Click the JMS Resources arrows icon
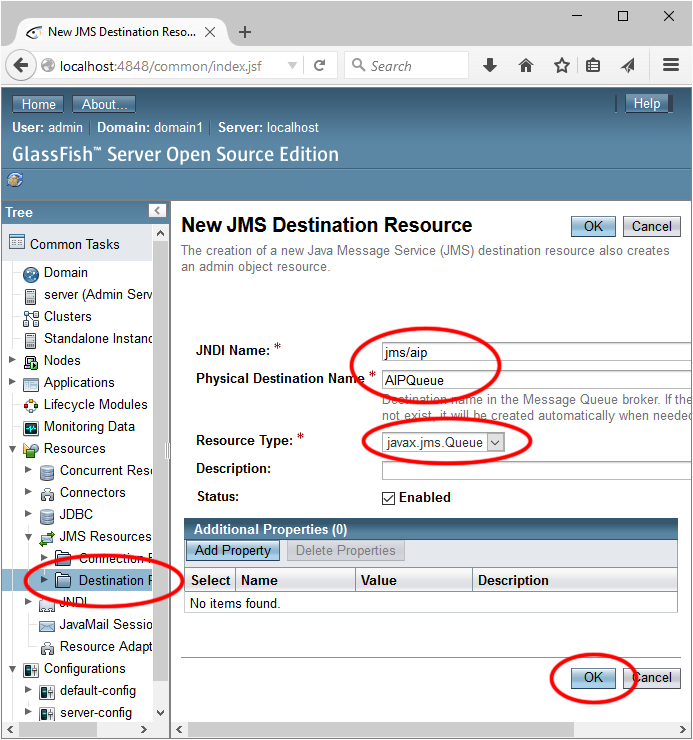Viewport: 693px width, 740px height. coord(47,538)
